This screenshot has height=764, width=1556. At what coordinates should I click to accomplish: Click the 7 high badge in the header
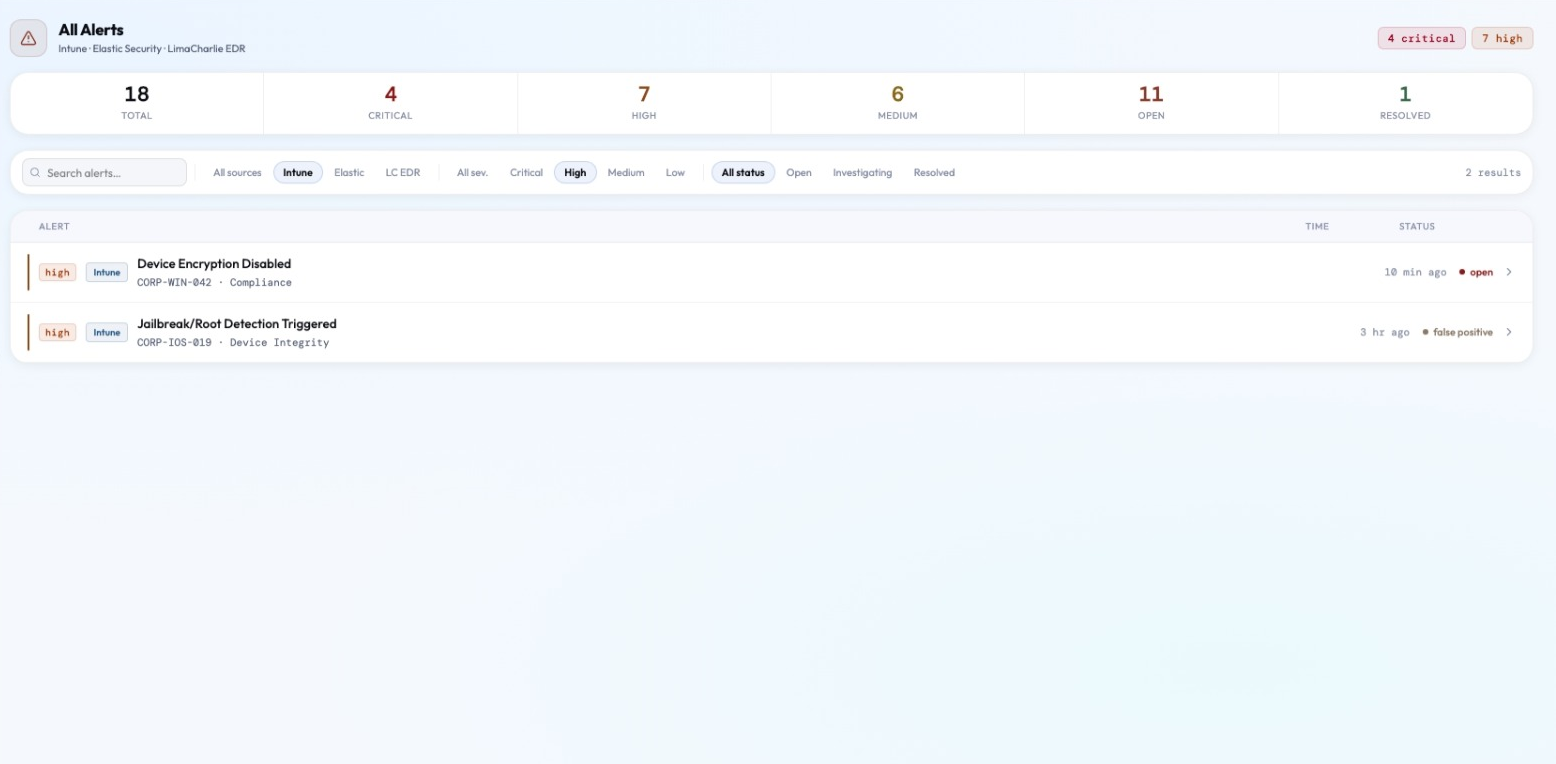coord(1502,38)
